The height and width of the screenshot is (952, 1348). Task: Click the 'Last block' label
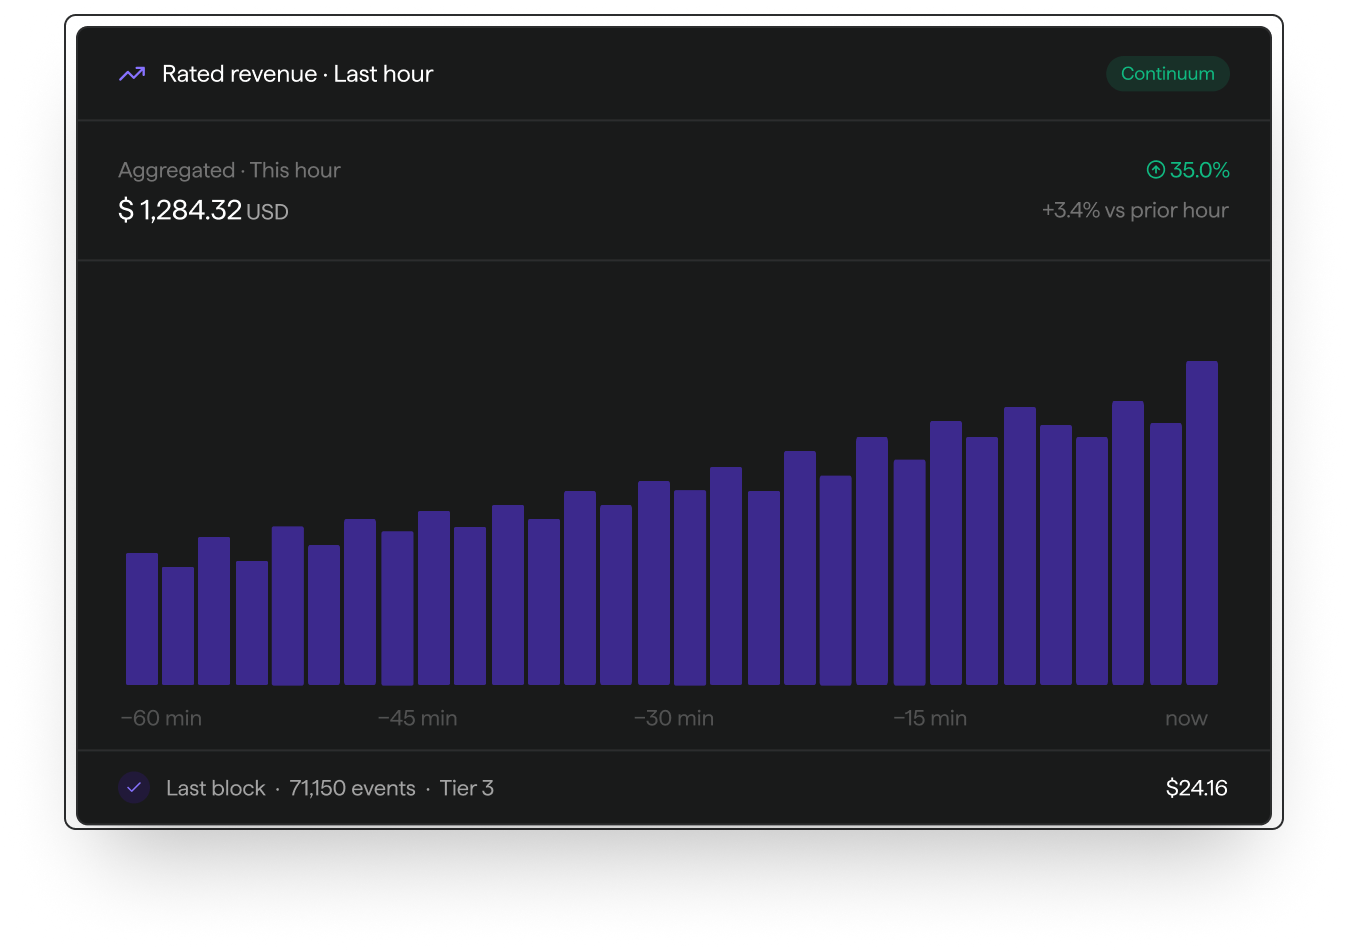pyautogui.click(x=216, y=788)
